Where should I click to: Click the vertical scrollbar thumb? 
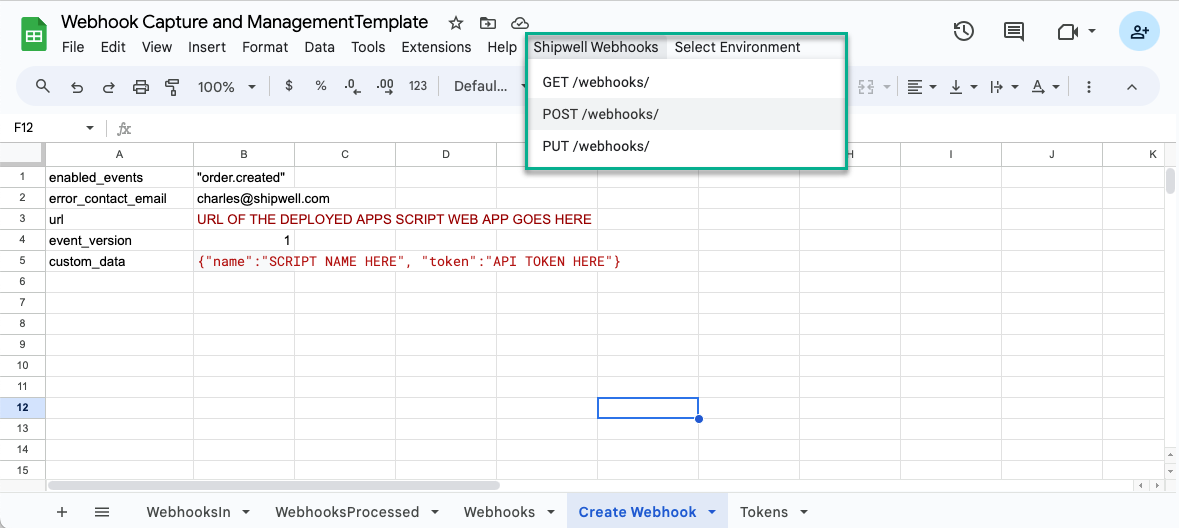[x=1170, y=181]
